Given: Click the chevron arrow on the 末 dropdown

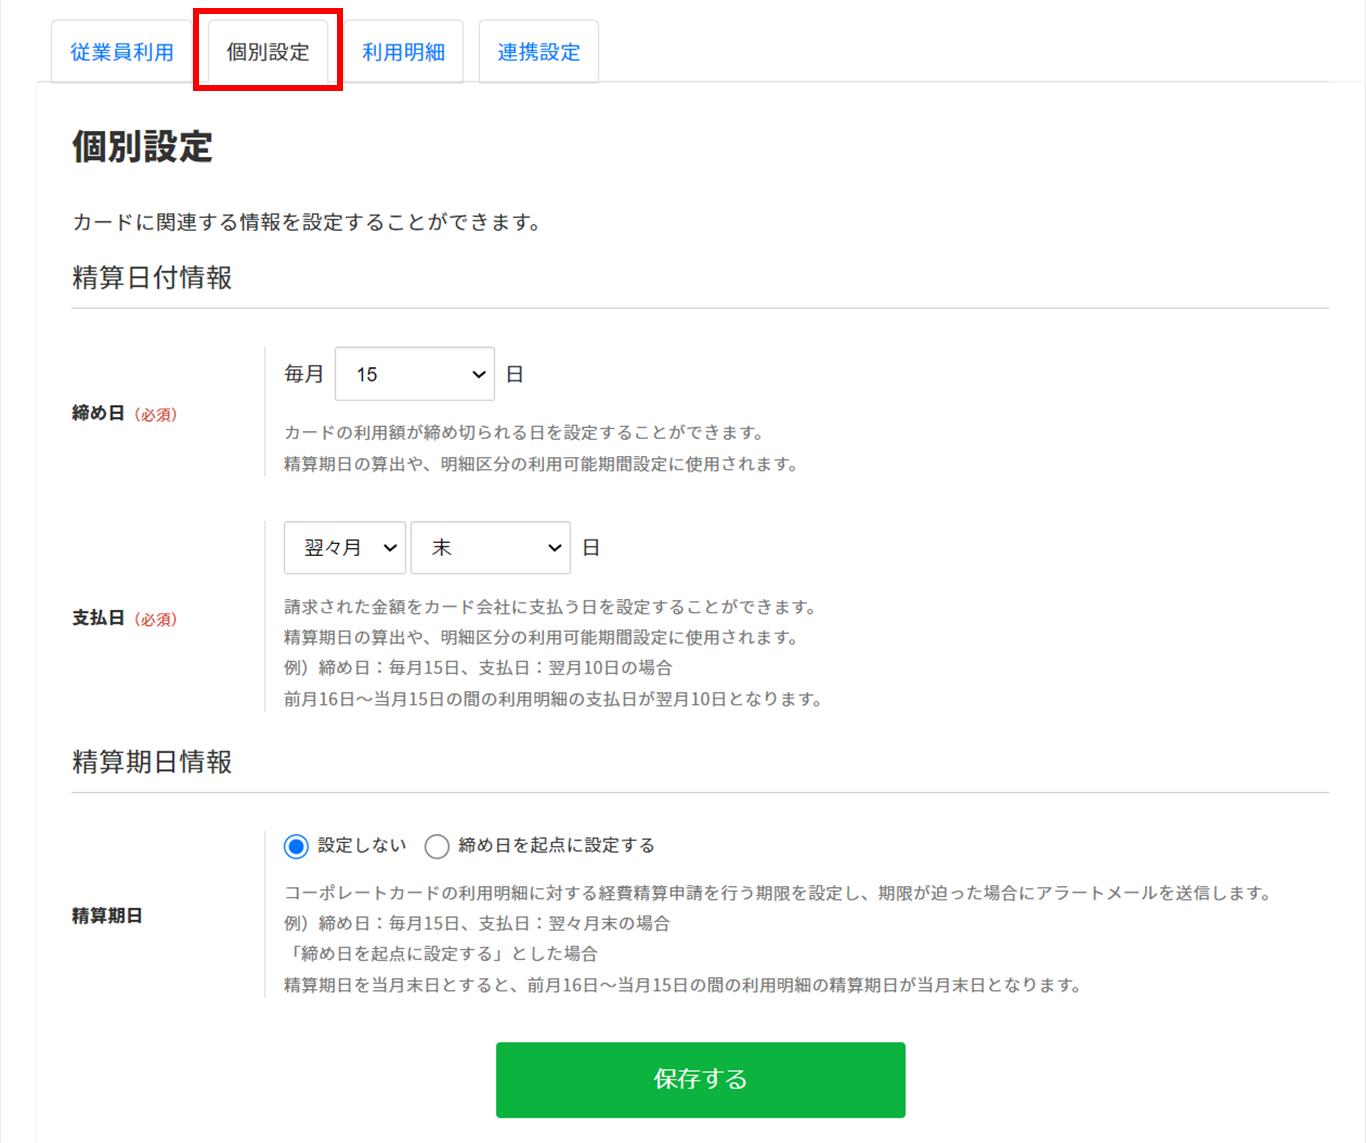Looking at the screenshot, I should point(554,548).
